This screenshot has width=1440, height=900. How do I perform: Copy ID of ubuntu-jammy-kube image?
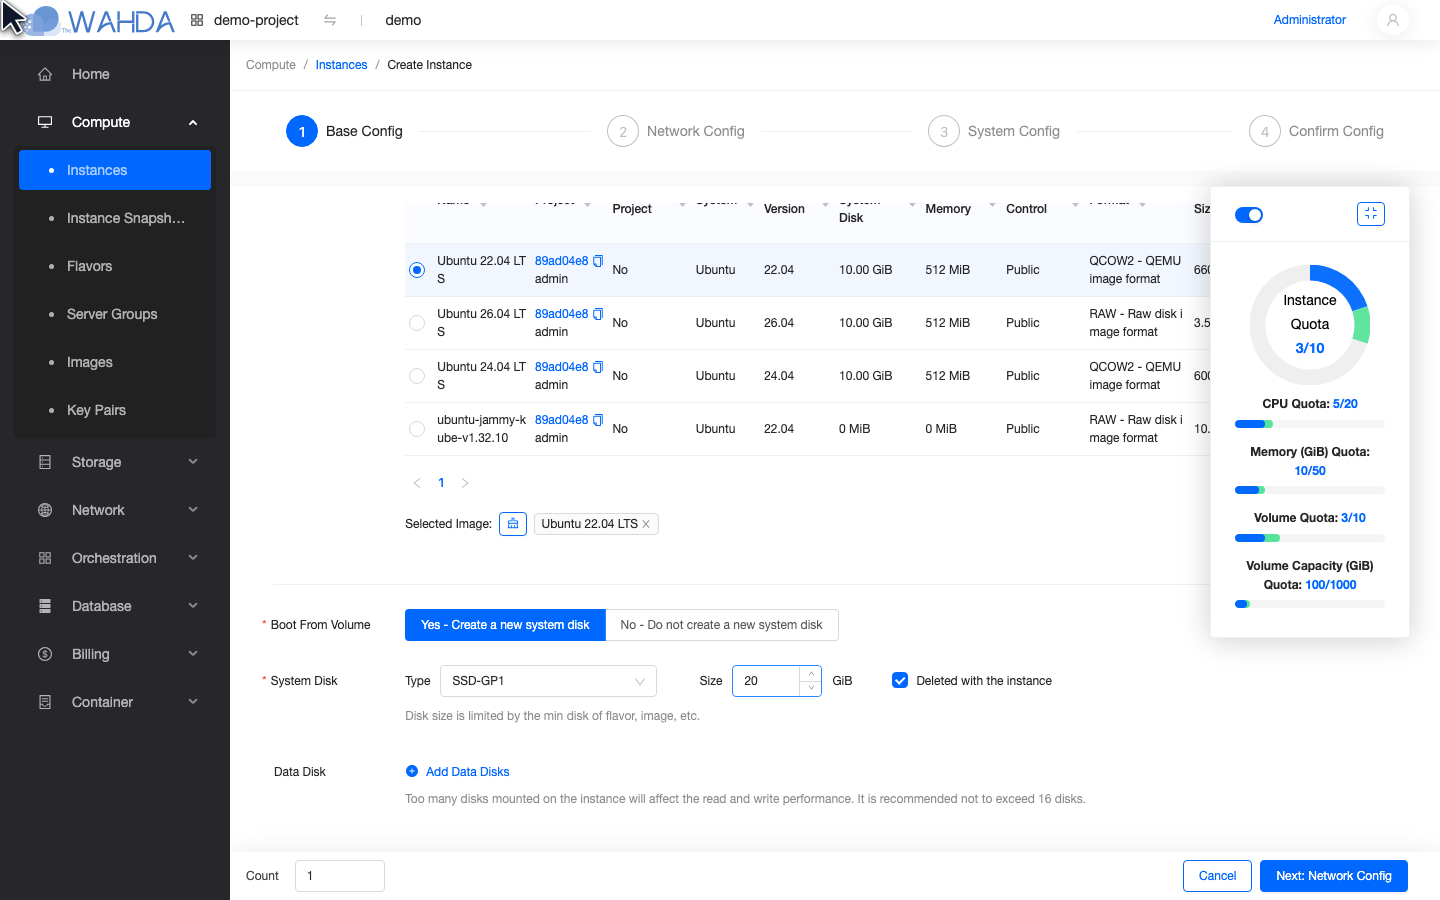(598, 420)
